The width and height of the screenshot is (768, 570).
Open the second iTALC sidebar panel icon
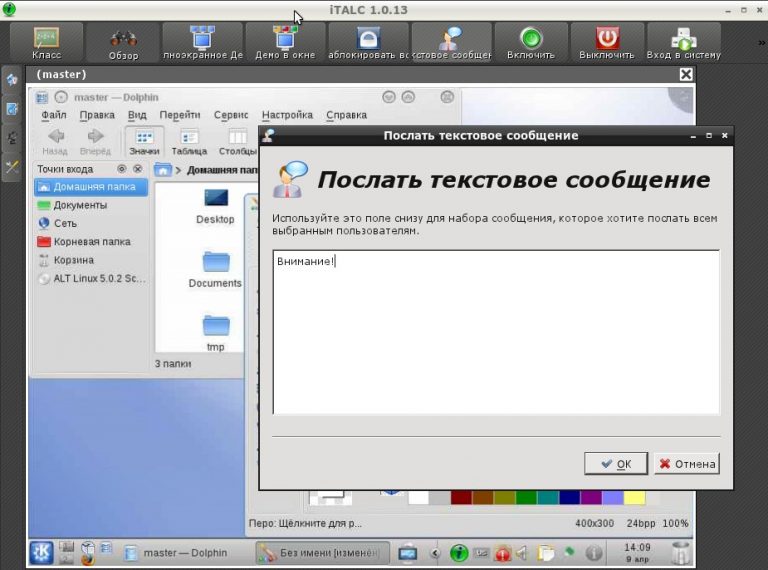[x=12, y=109]
